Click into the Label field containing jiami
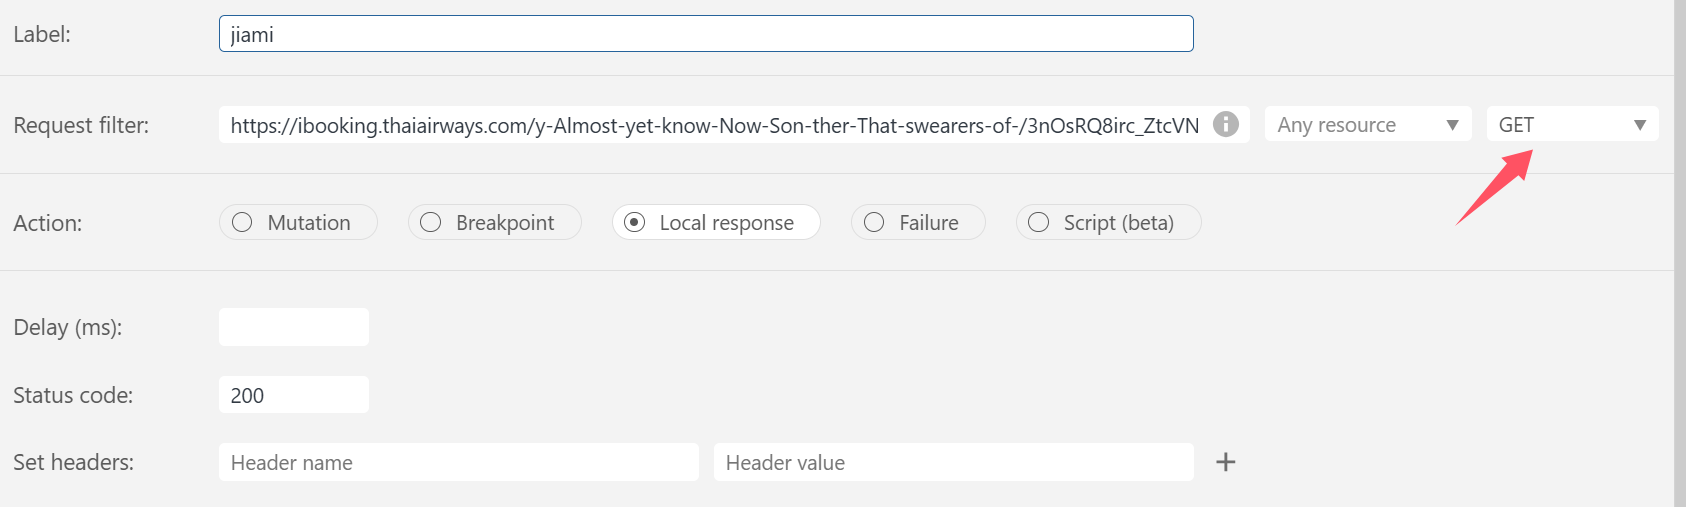Viewport: 1686px width, 507px height. 705,34
